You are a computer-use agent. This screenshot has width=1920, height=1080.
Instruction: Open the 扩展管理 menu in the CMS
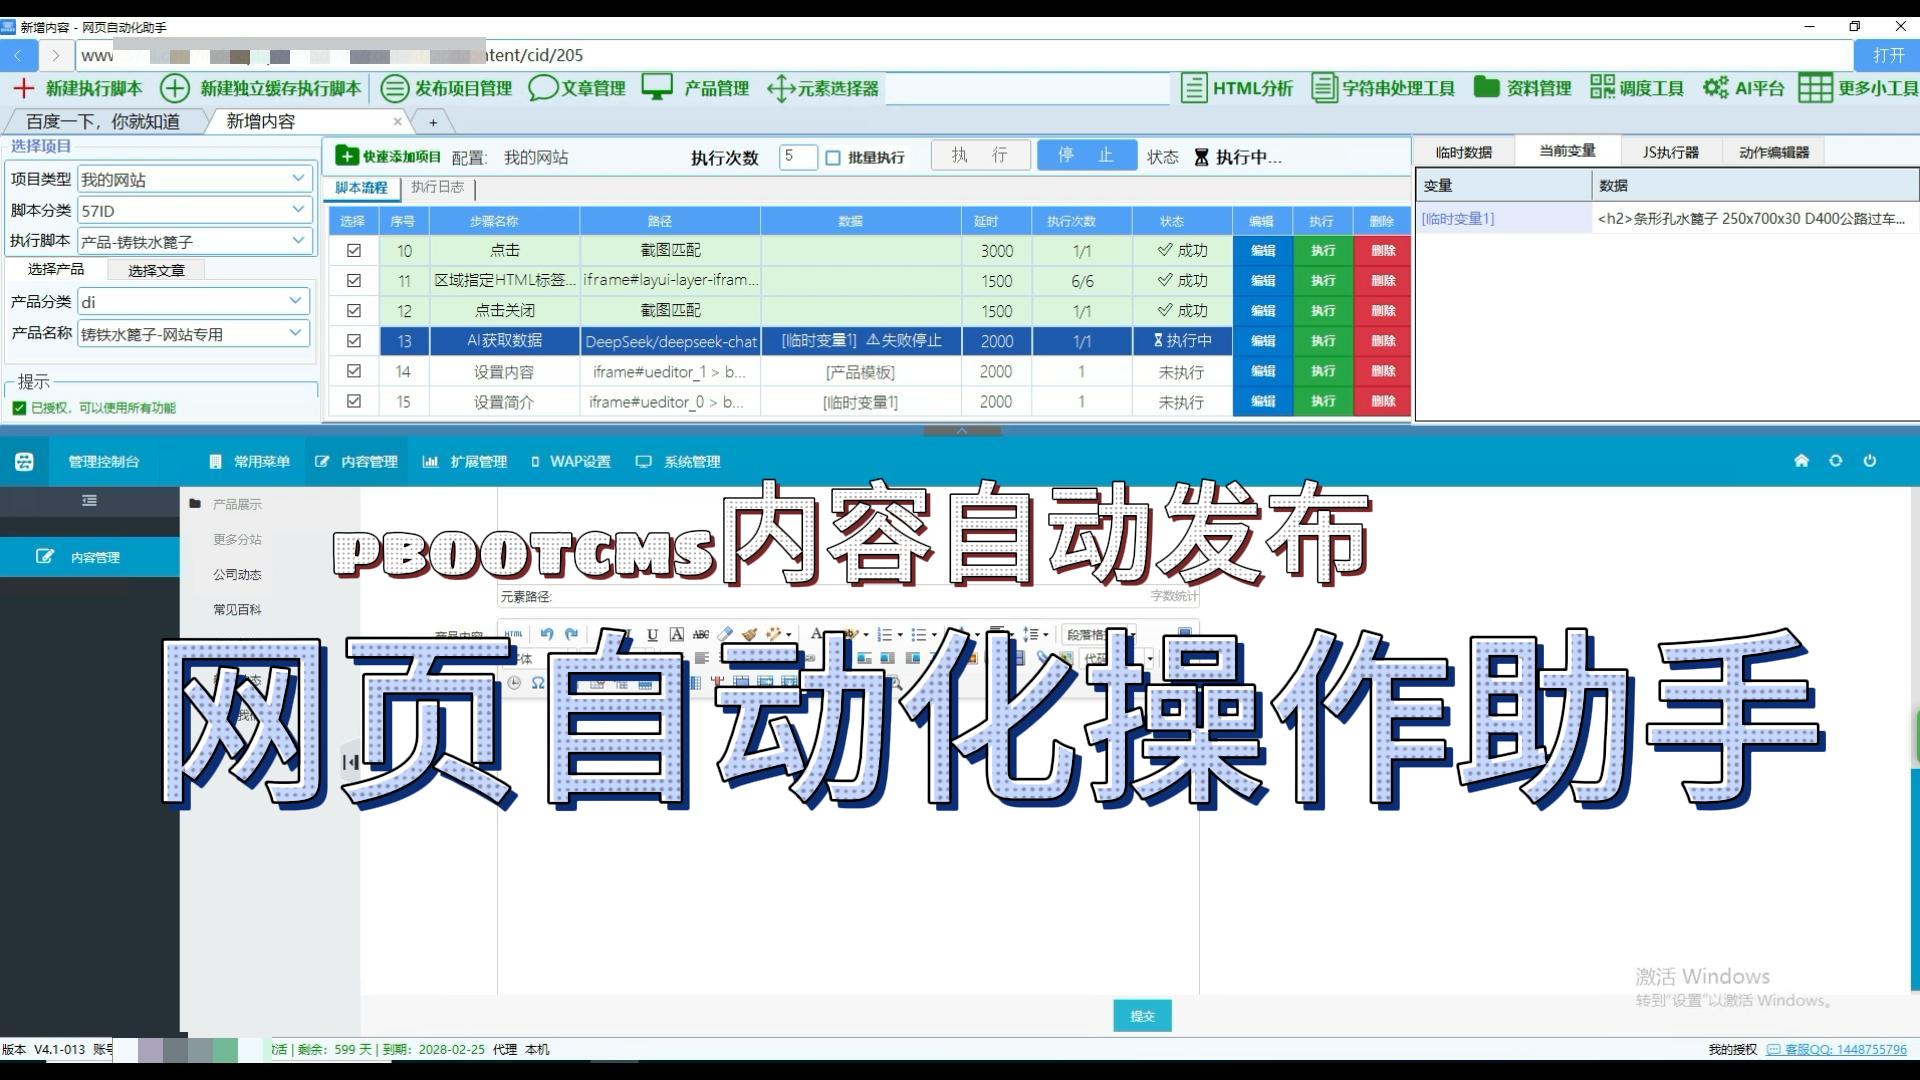pos(465,461)
